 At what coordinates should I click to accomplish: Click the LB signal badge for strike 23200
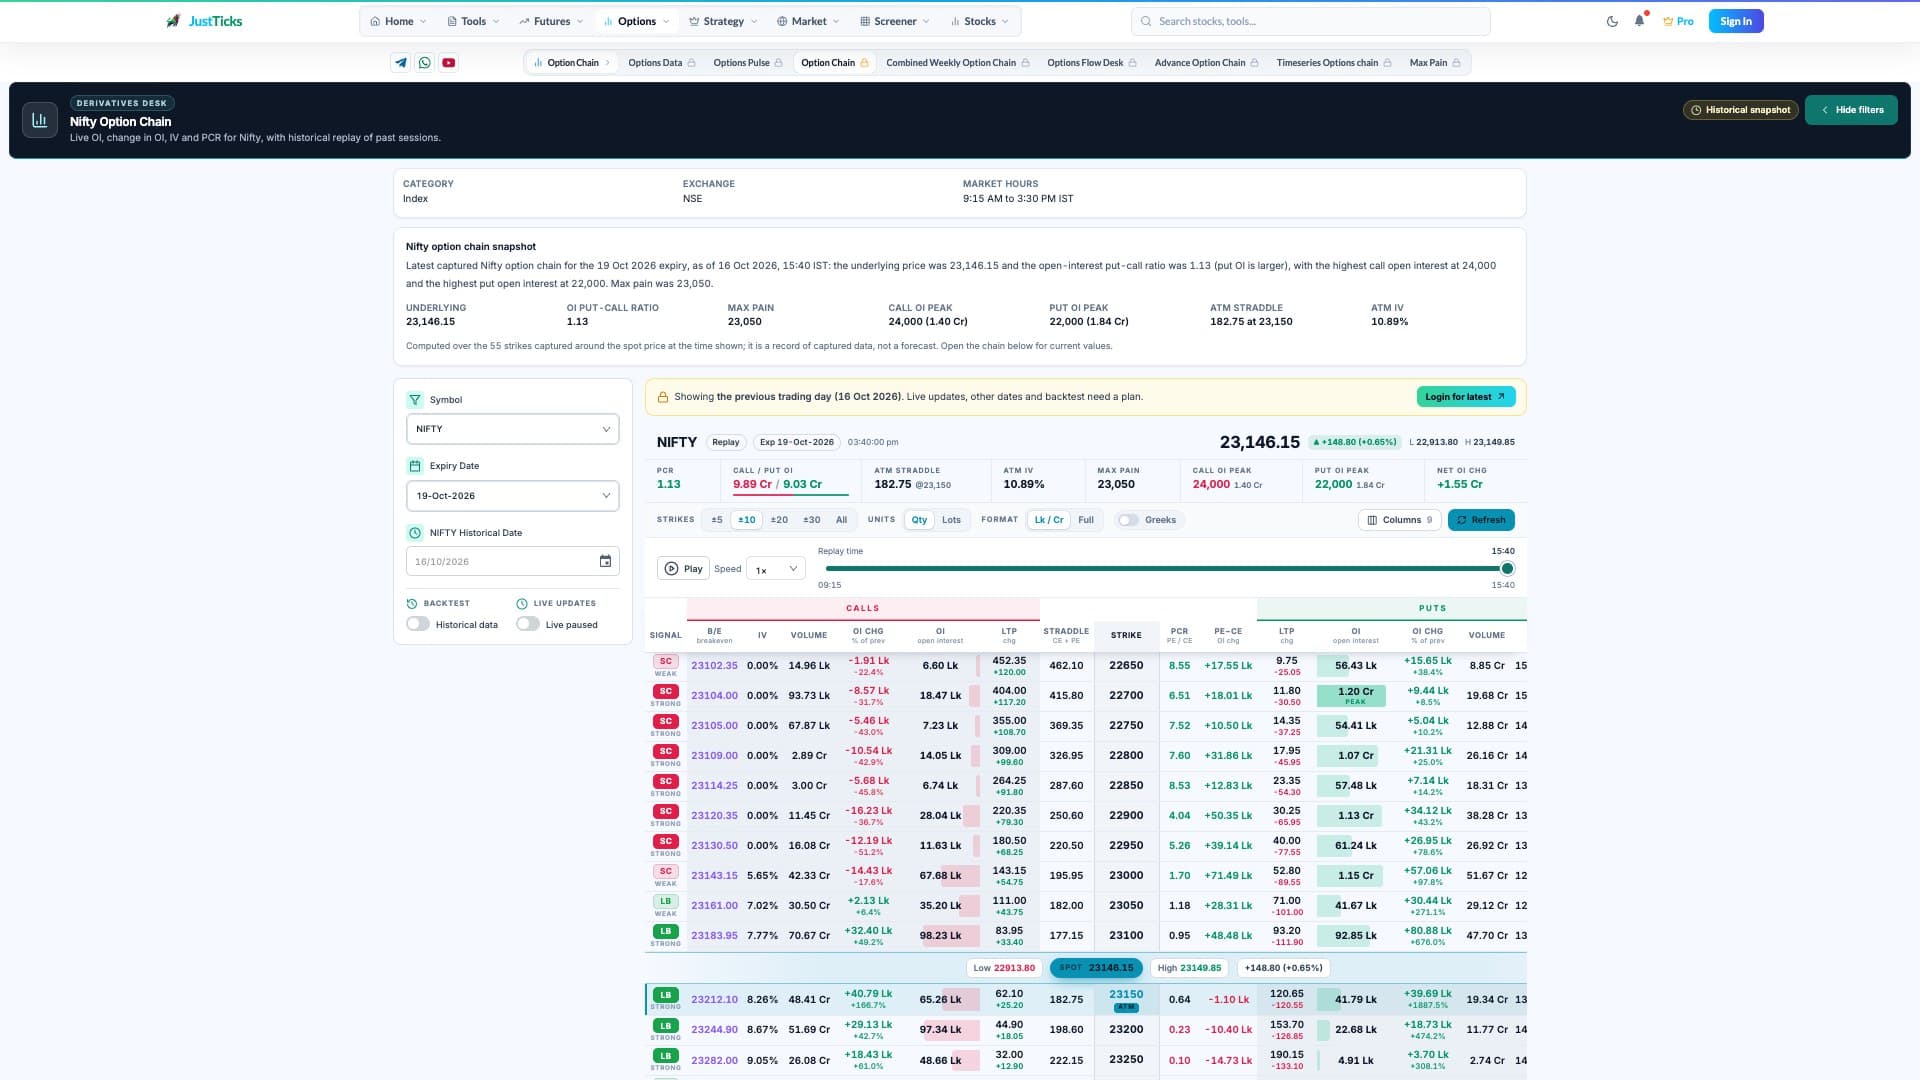click(x=666, y=1026)
